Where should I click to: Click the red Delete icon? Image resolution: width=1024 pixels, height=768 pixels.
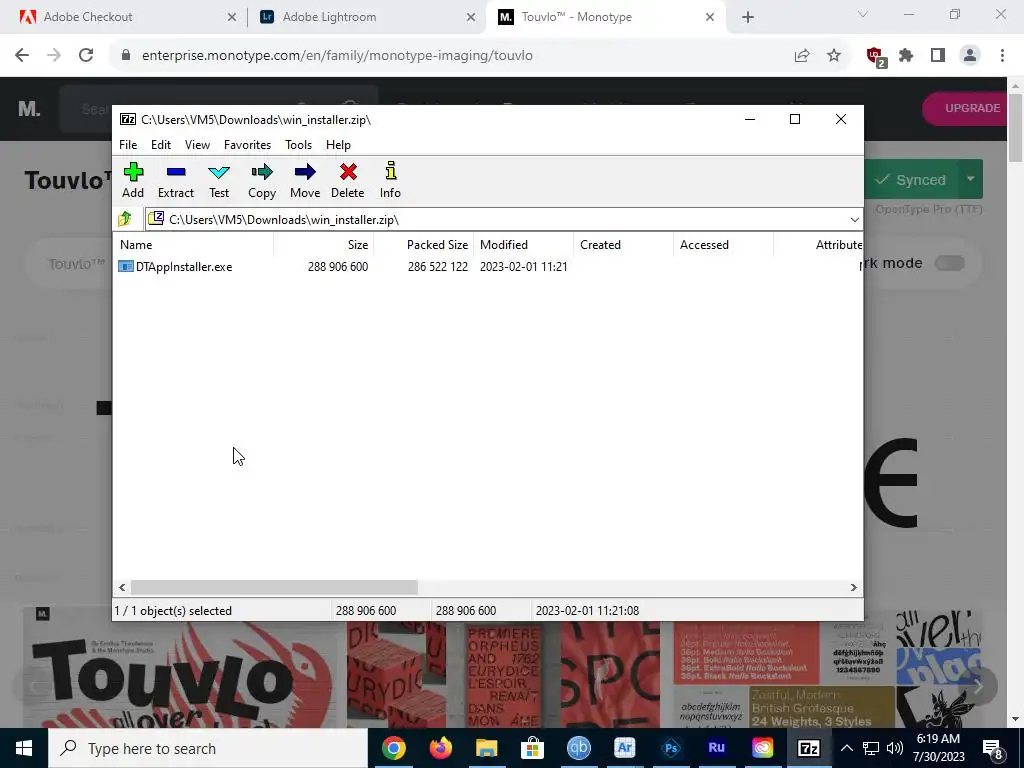coord(347,180)
